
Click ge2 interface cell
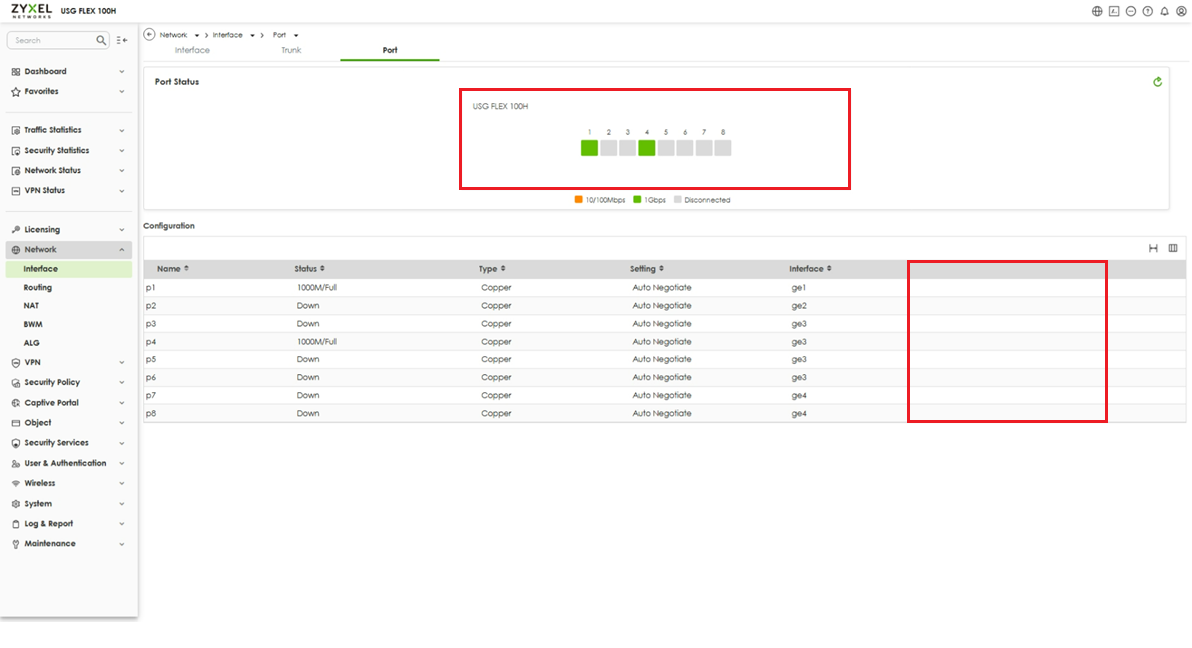798,306
